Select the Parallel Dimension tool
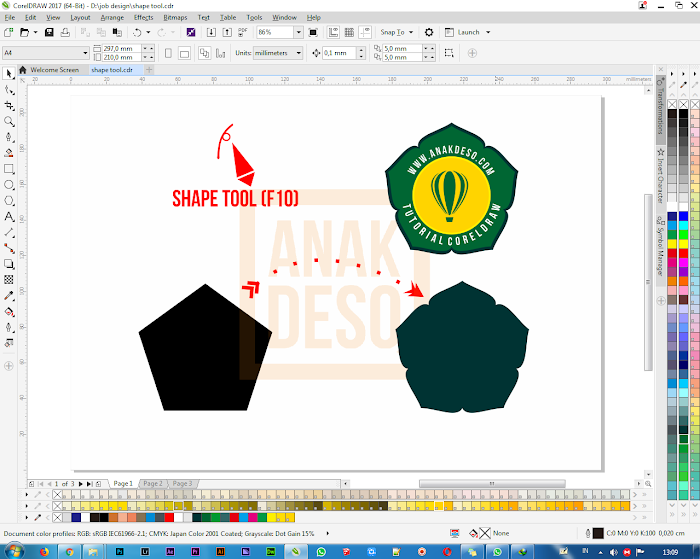The height and width of the screenshot is (559, 700). (x=9, y=232)
